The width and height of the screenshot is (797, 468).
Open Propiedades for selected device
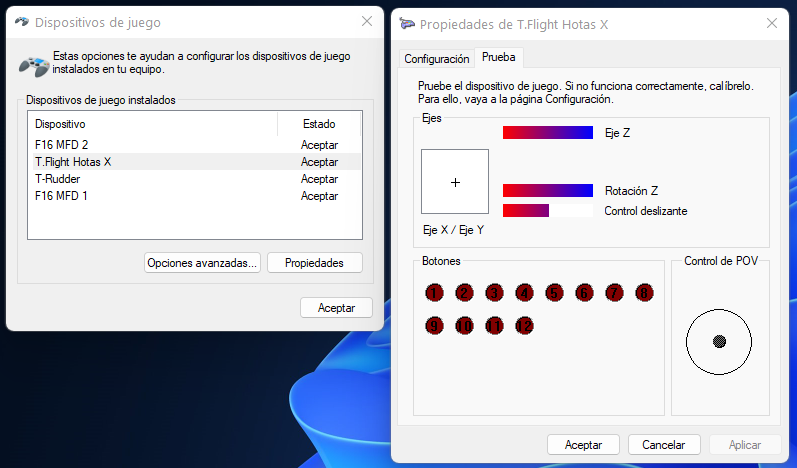(x=315, y=263)
